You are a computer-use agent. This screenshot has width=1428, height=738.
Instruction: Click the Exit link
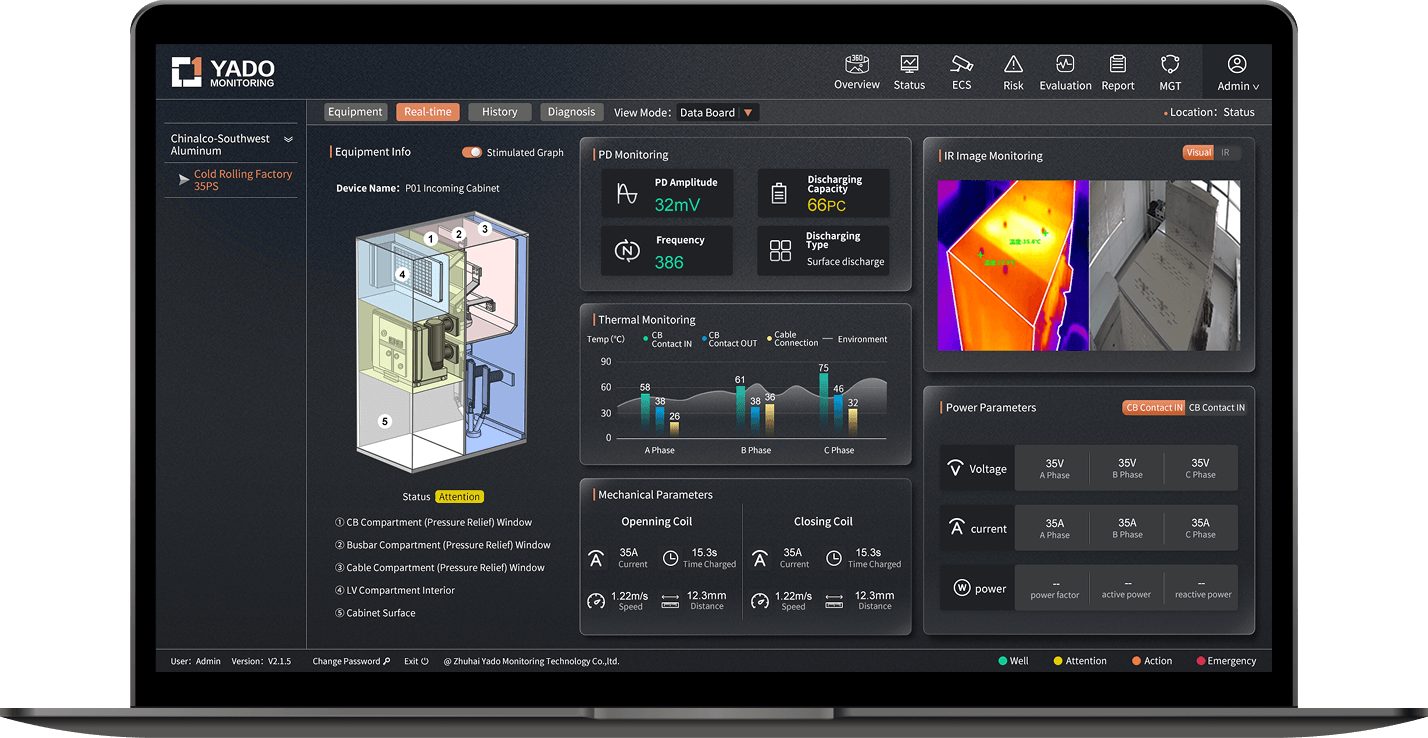411,661
